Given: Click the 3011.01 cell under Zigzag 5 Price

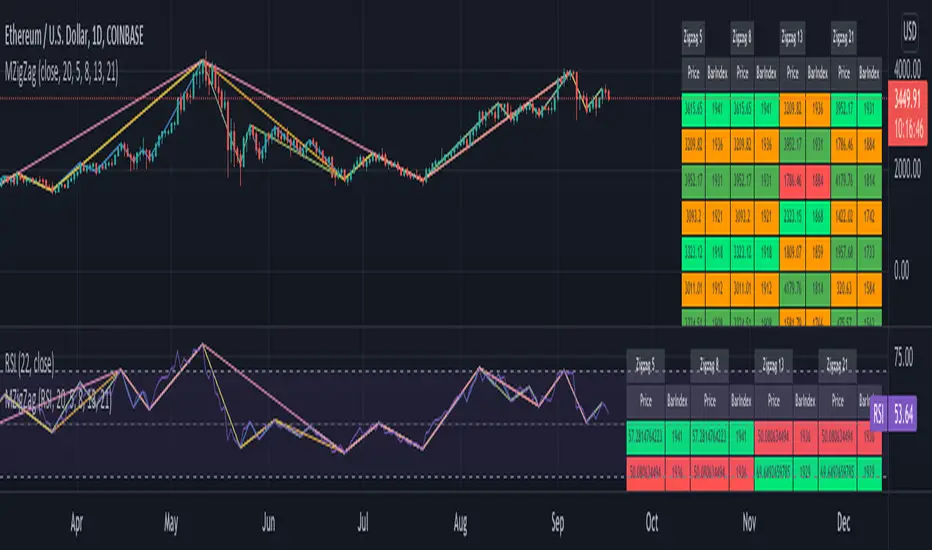Looking at the screenshot, I should 694,289.
